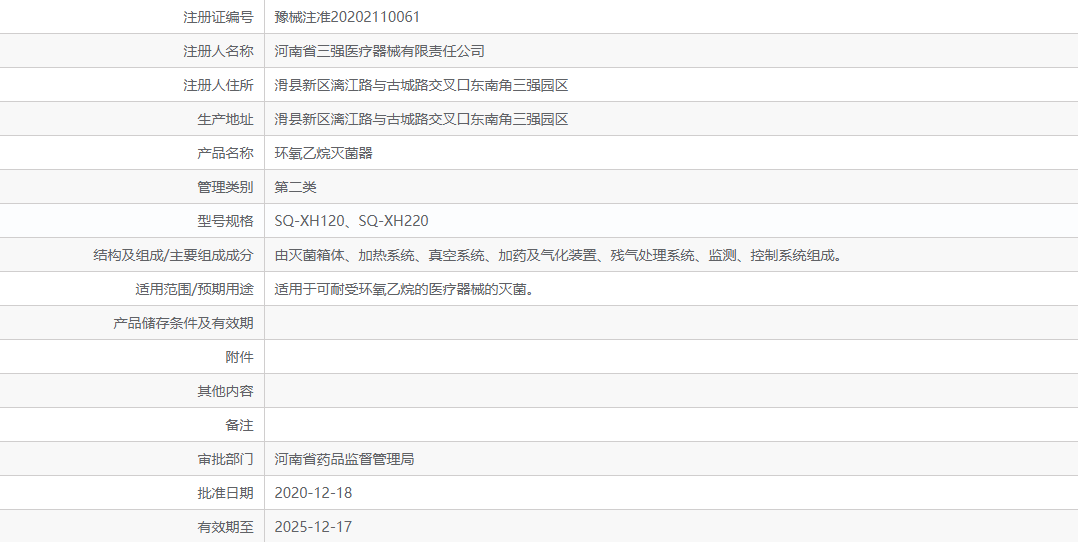
Task: Select the '注册证编号' label cell
Action: (132, 17)
